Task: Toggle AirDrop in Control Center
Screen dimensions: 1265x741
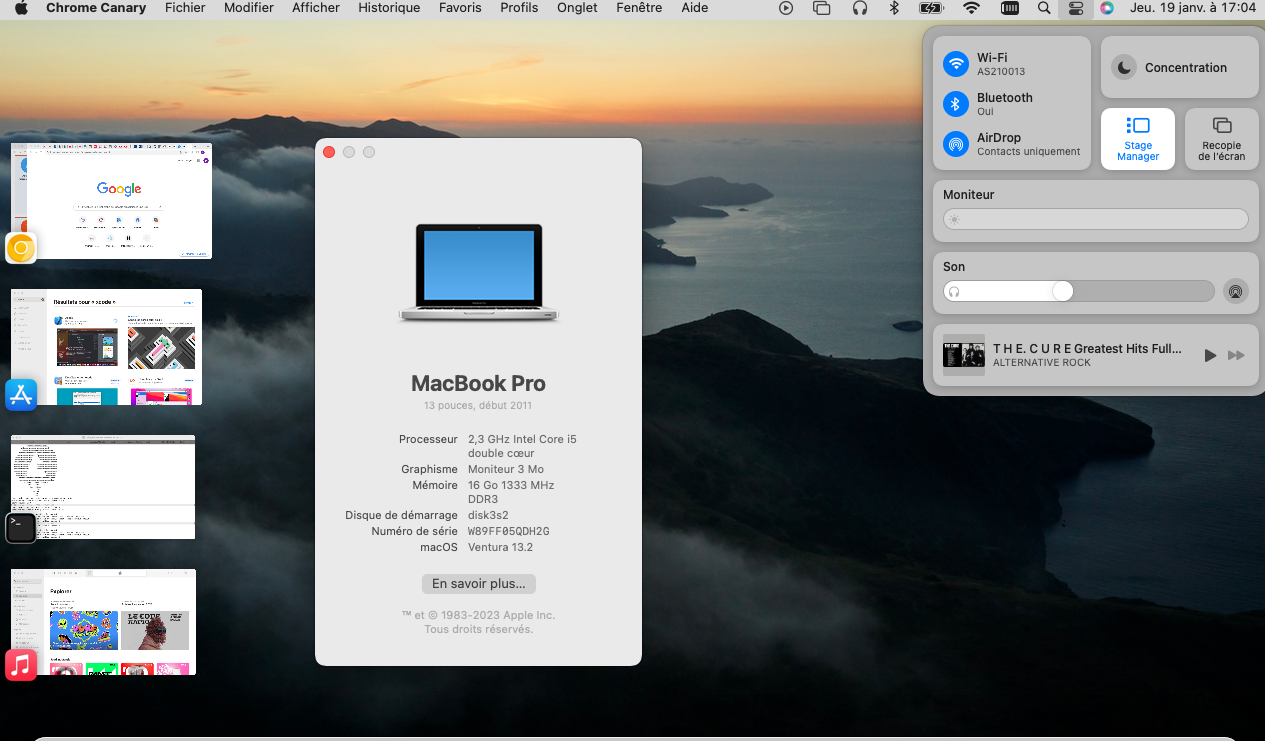Action: pos(957,144)
